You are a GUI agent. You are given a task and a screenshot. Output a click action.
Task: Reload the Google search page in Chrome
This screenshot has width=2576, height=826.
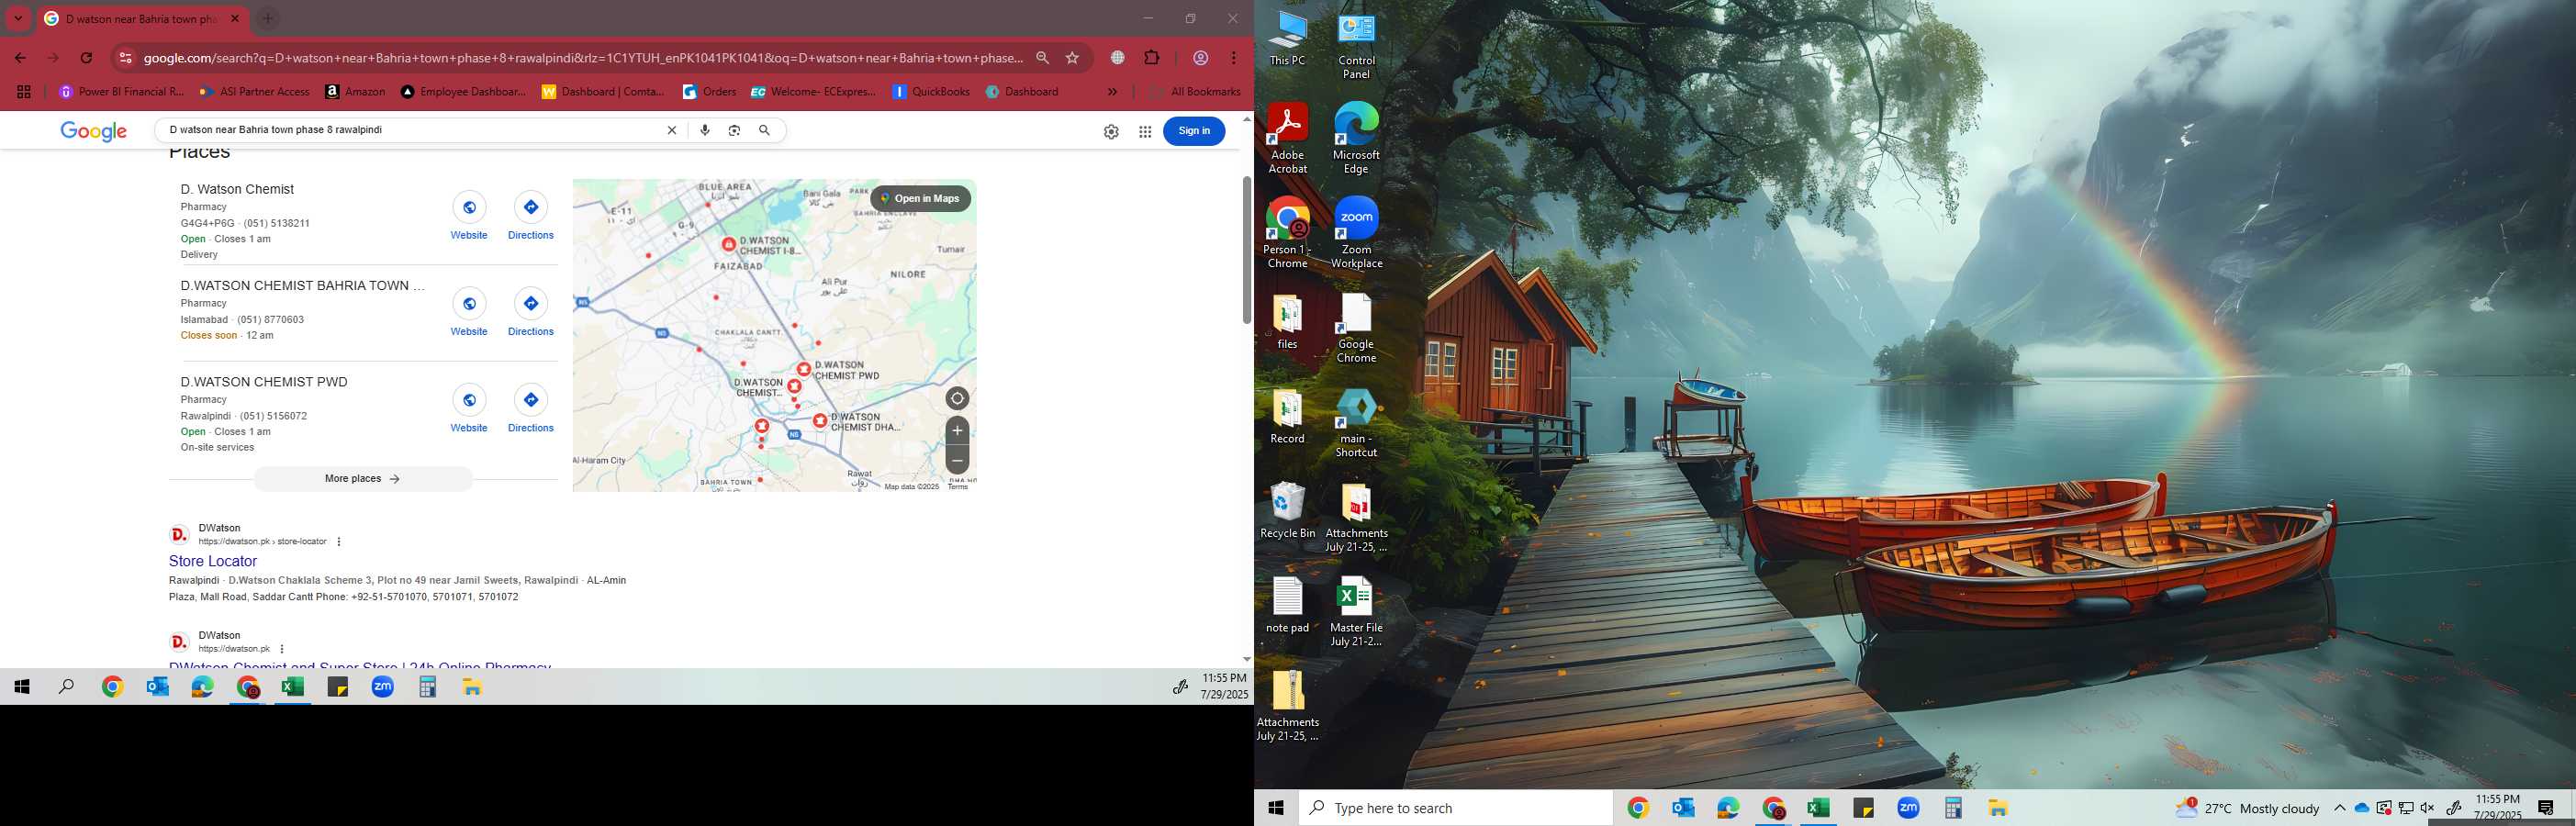coord(87,58)
